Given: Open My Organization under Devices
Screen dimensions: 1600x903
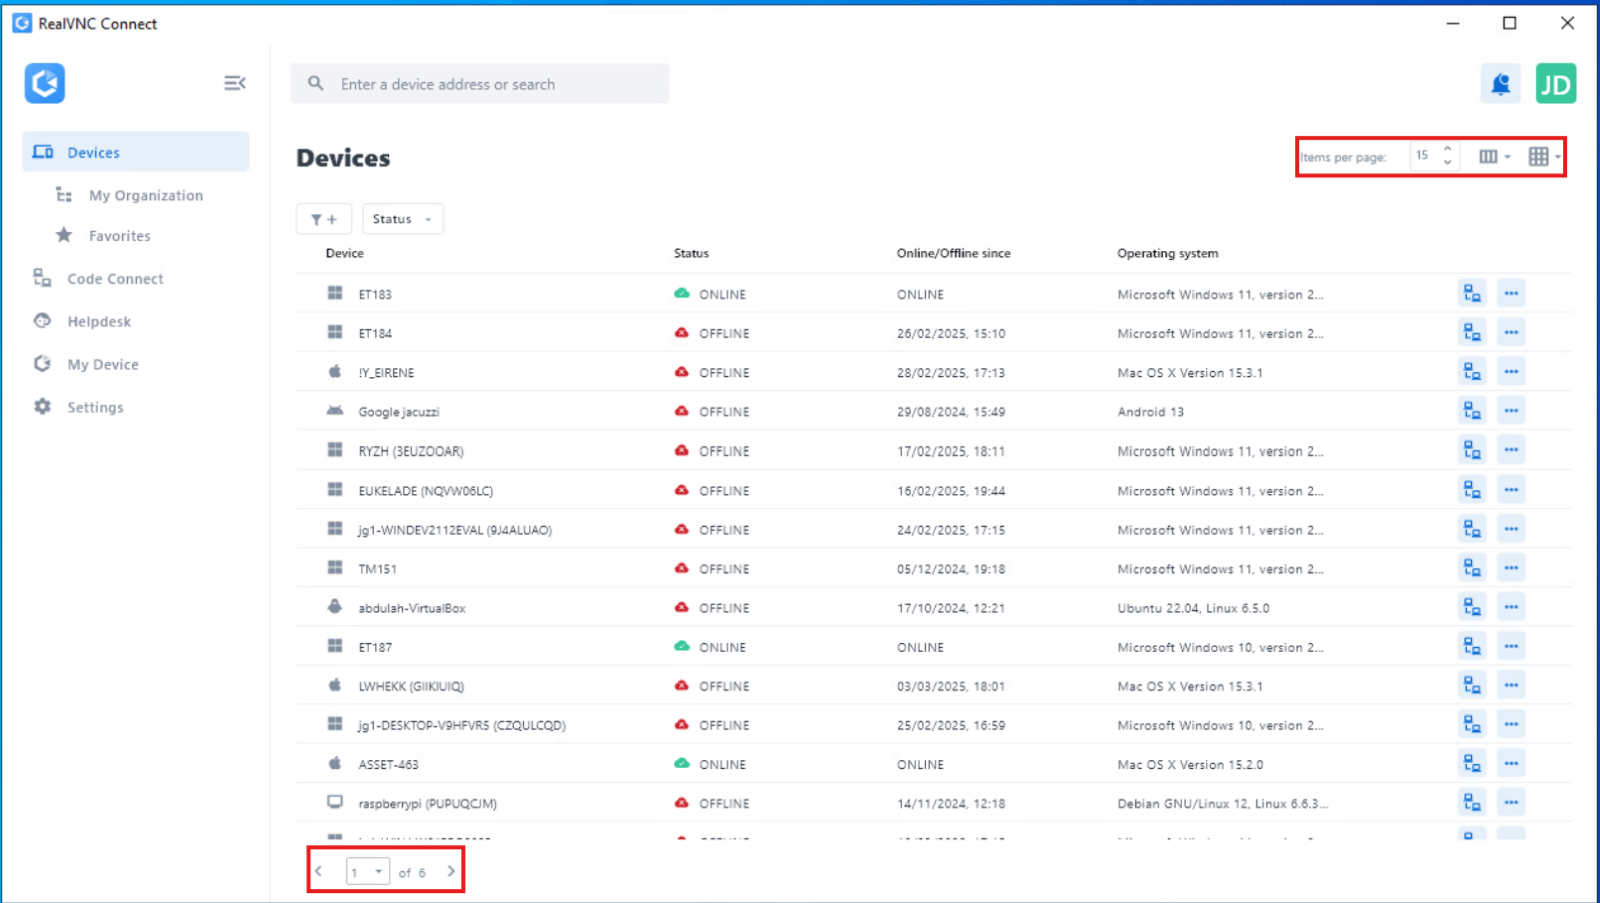Looking at the screenshot, I should (x=145, y=196).
